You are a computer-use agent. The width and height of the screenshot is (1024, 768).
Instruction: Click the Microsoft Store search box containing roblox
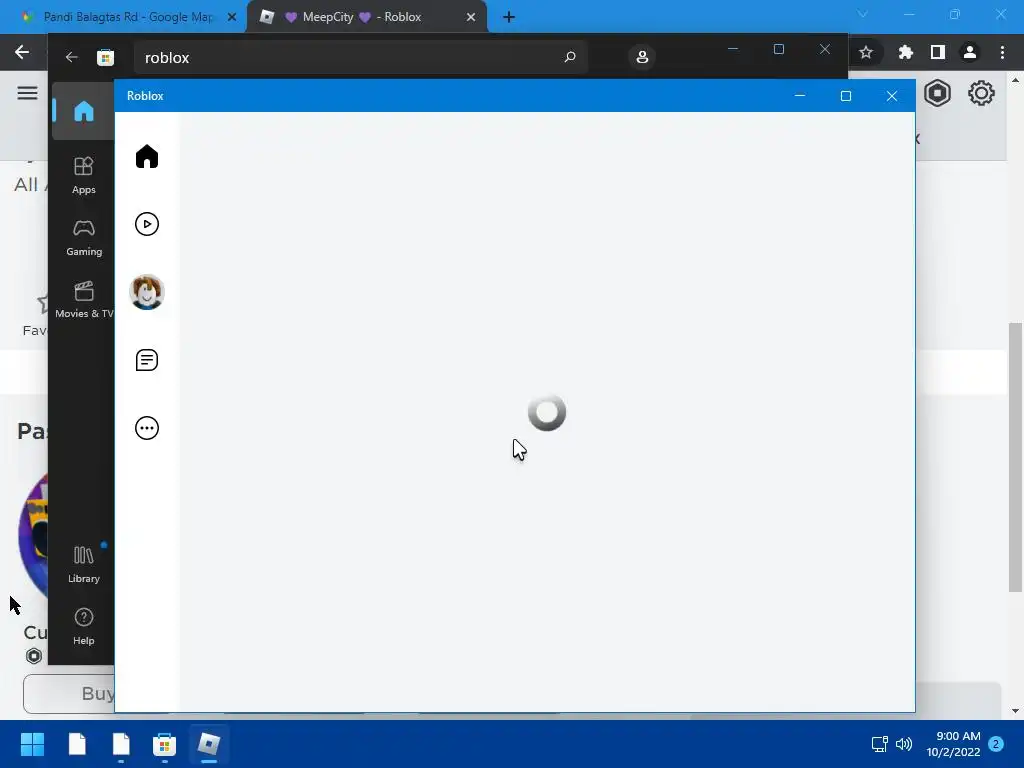pyautogui.click(x=360, y=57)
